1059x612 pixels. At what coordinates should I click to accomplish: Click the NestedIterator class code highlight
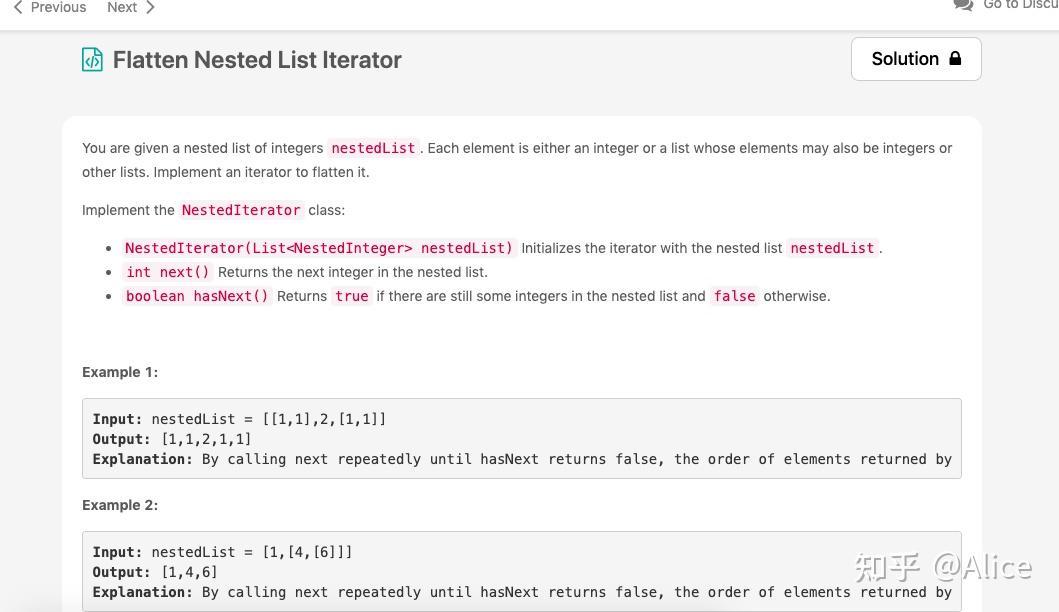tap(240, 210)
